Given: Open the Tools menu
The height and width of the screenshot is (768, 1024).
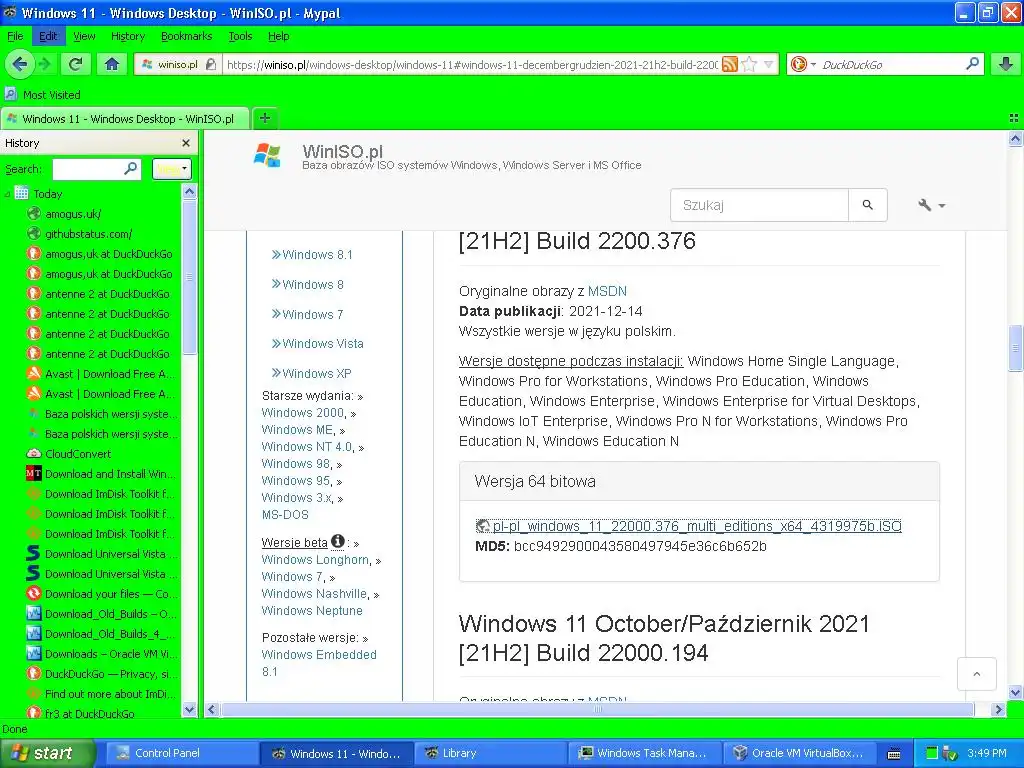Looking at the screenshot, I should (240, 36).
